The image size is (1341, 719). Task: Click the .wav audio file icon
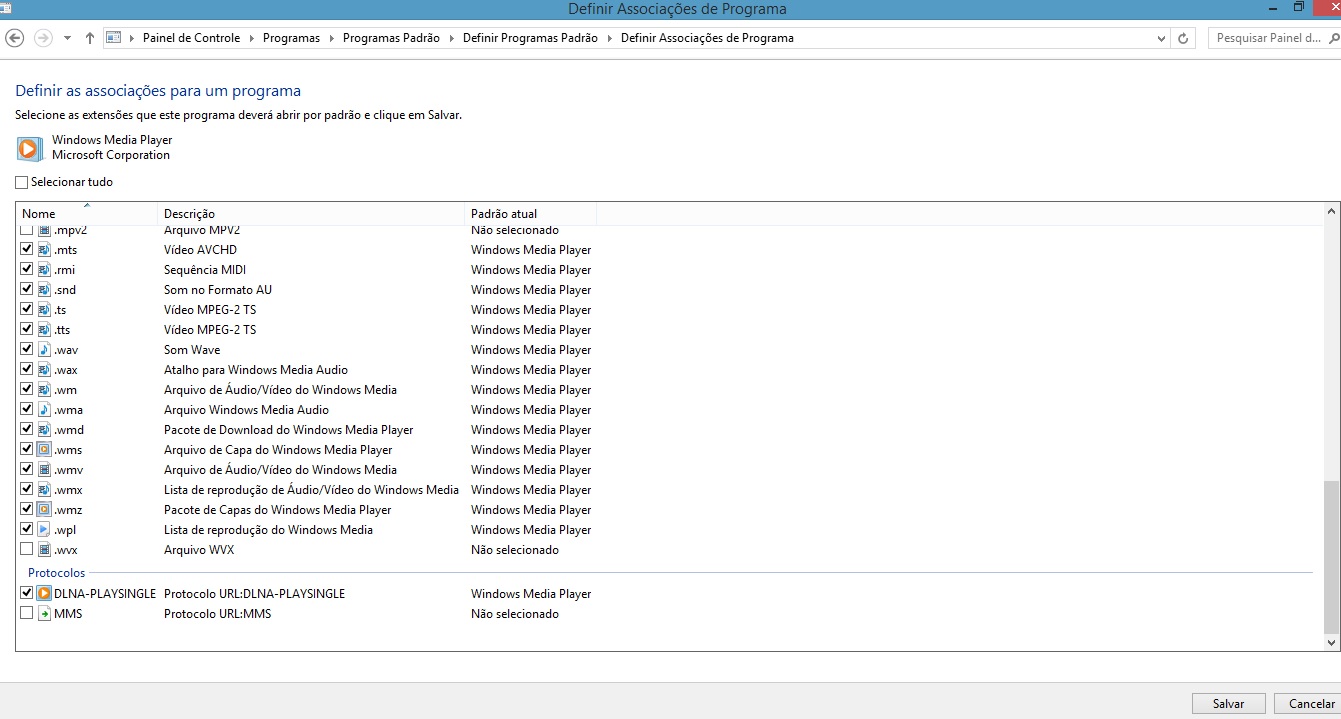(x=44, y=350)
